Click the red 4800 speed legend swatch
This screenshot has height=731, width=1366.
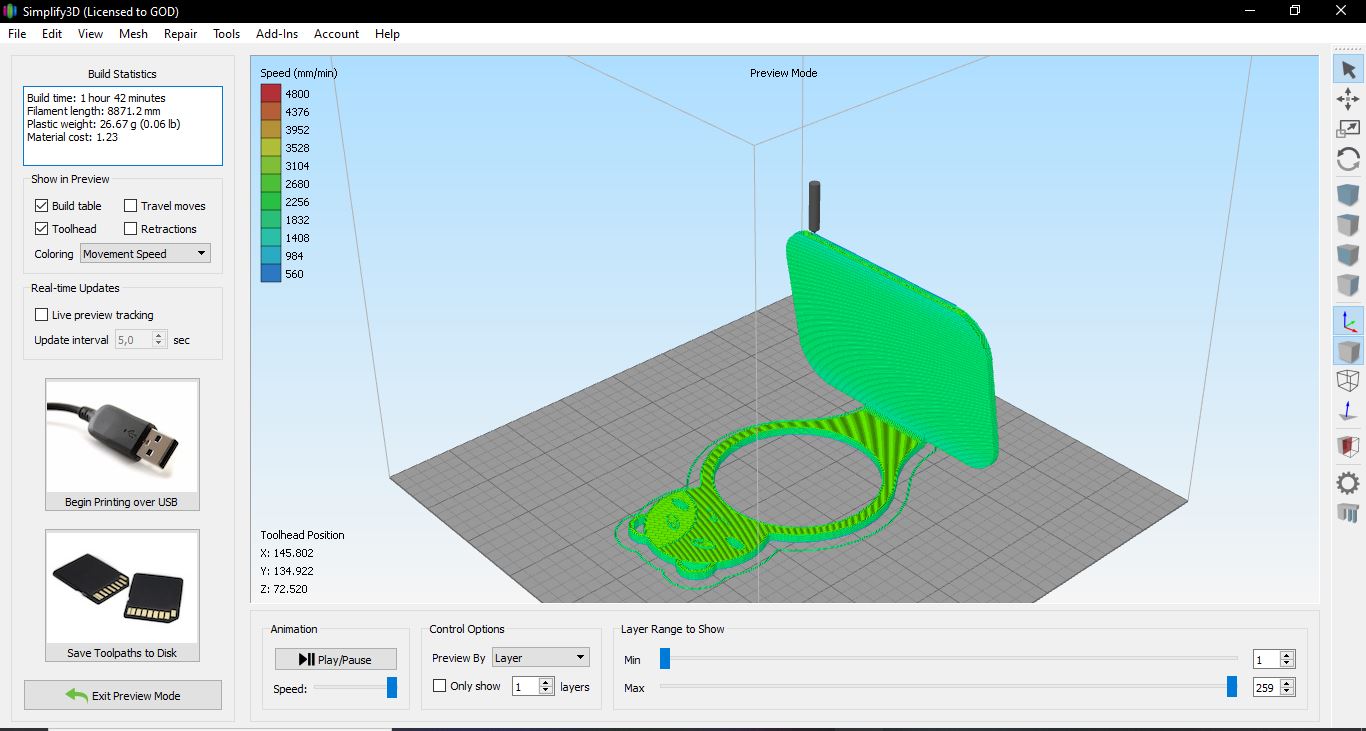tap(270, 93)
